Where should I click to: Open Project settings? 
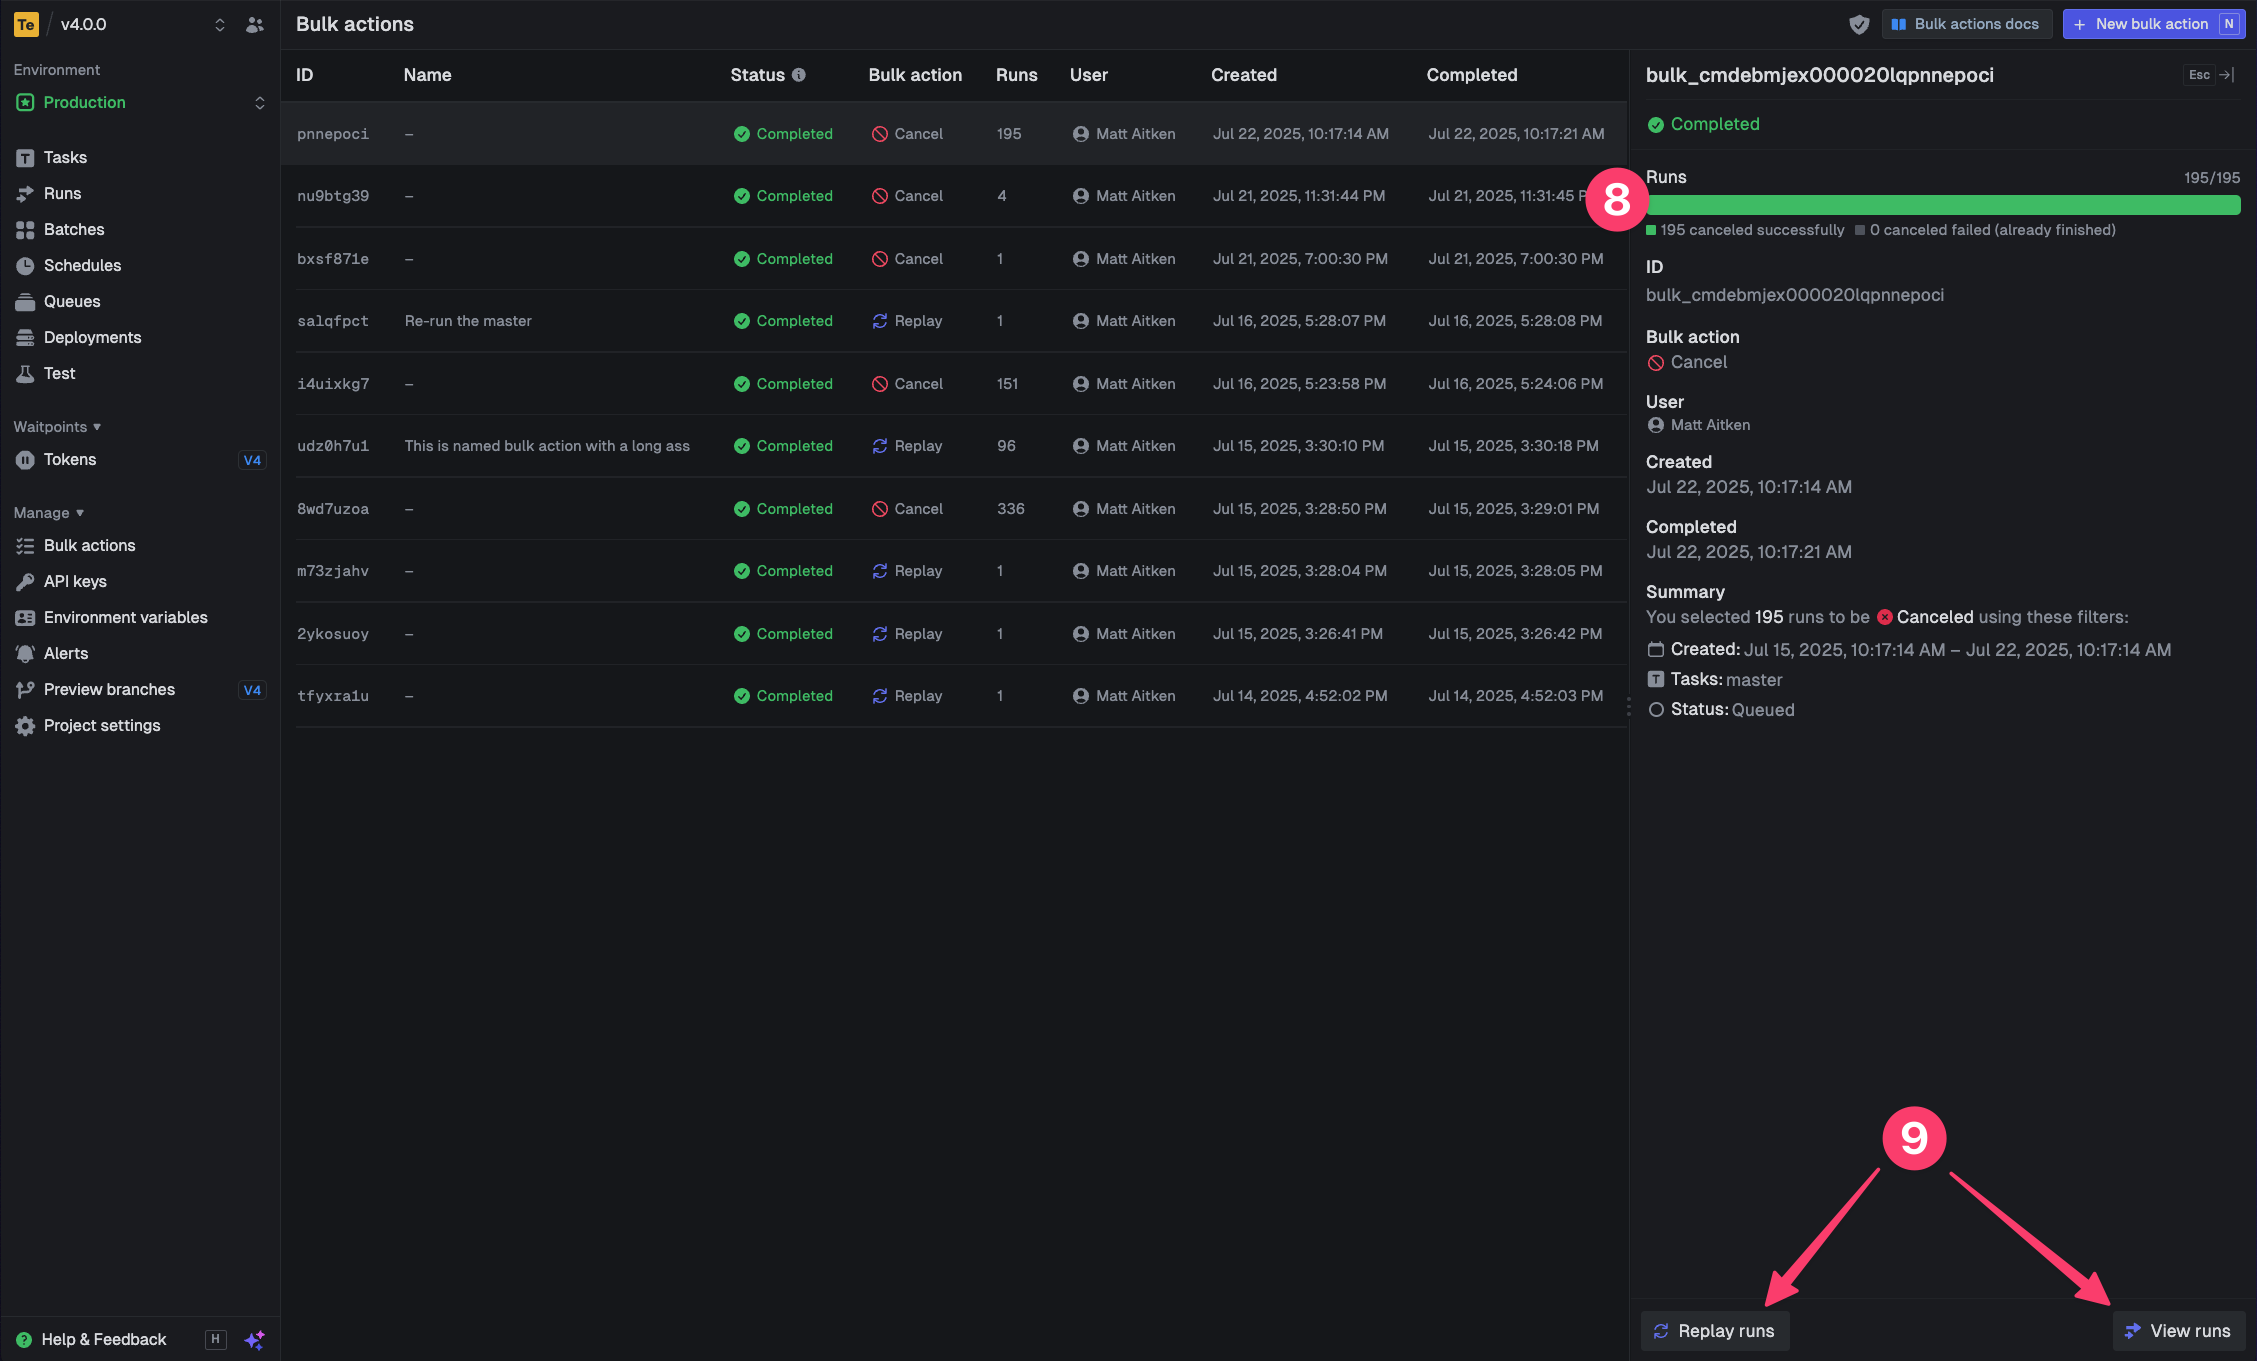click(x=102, y=725)
